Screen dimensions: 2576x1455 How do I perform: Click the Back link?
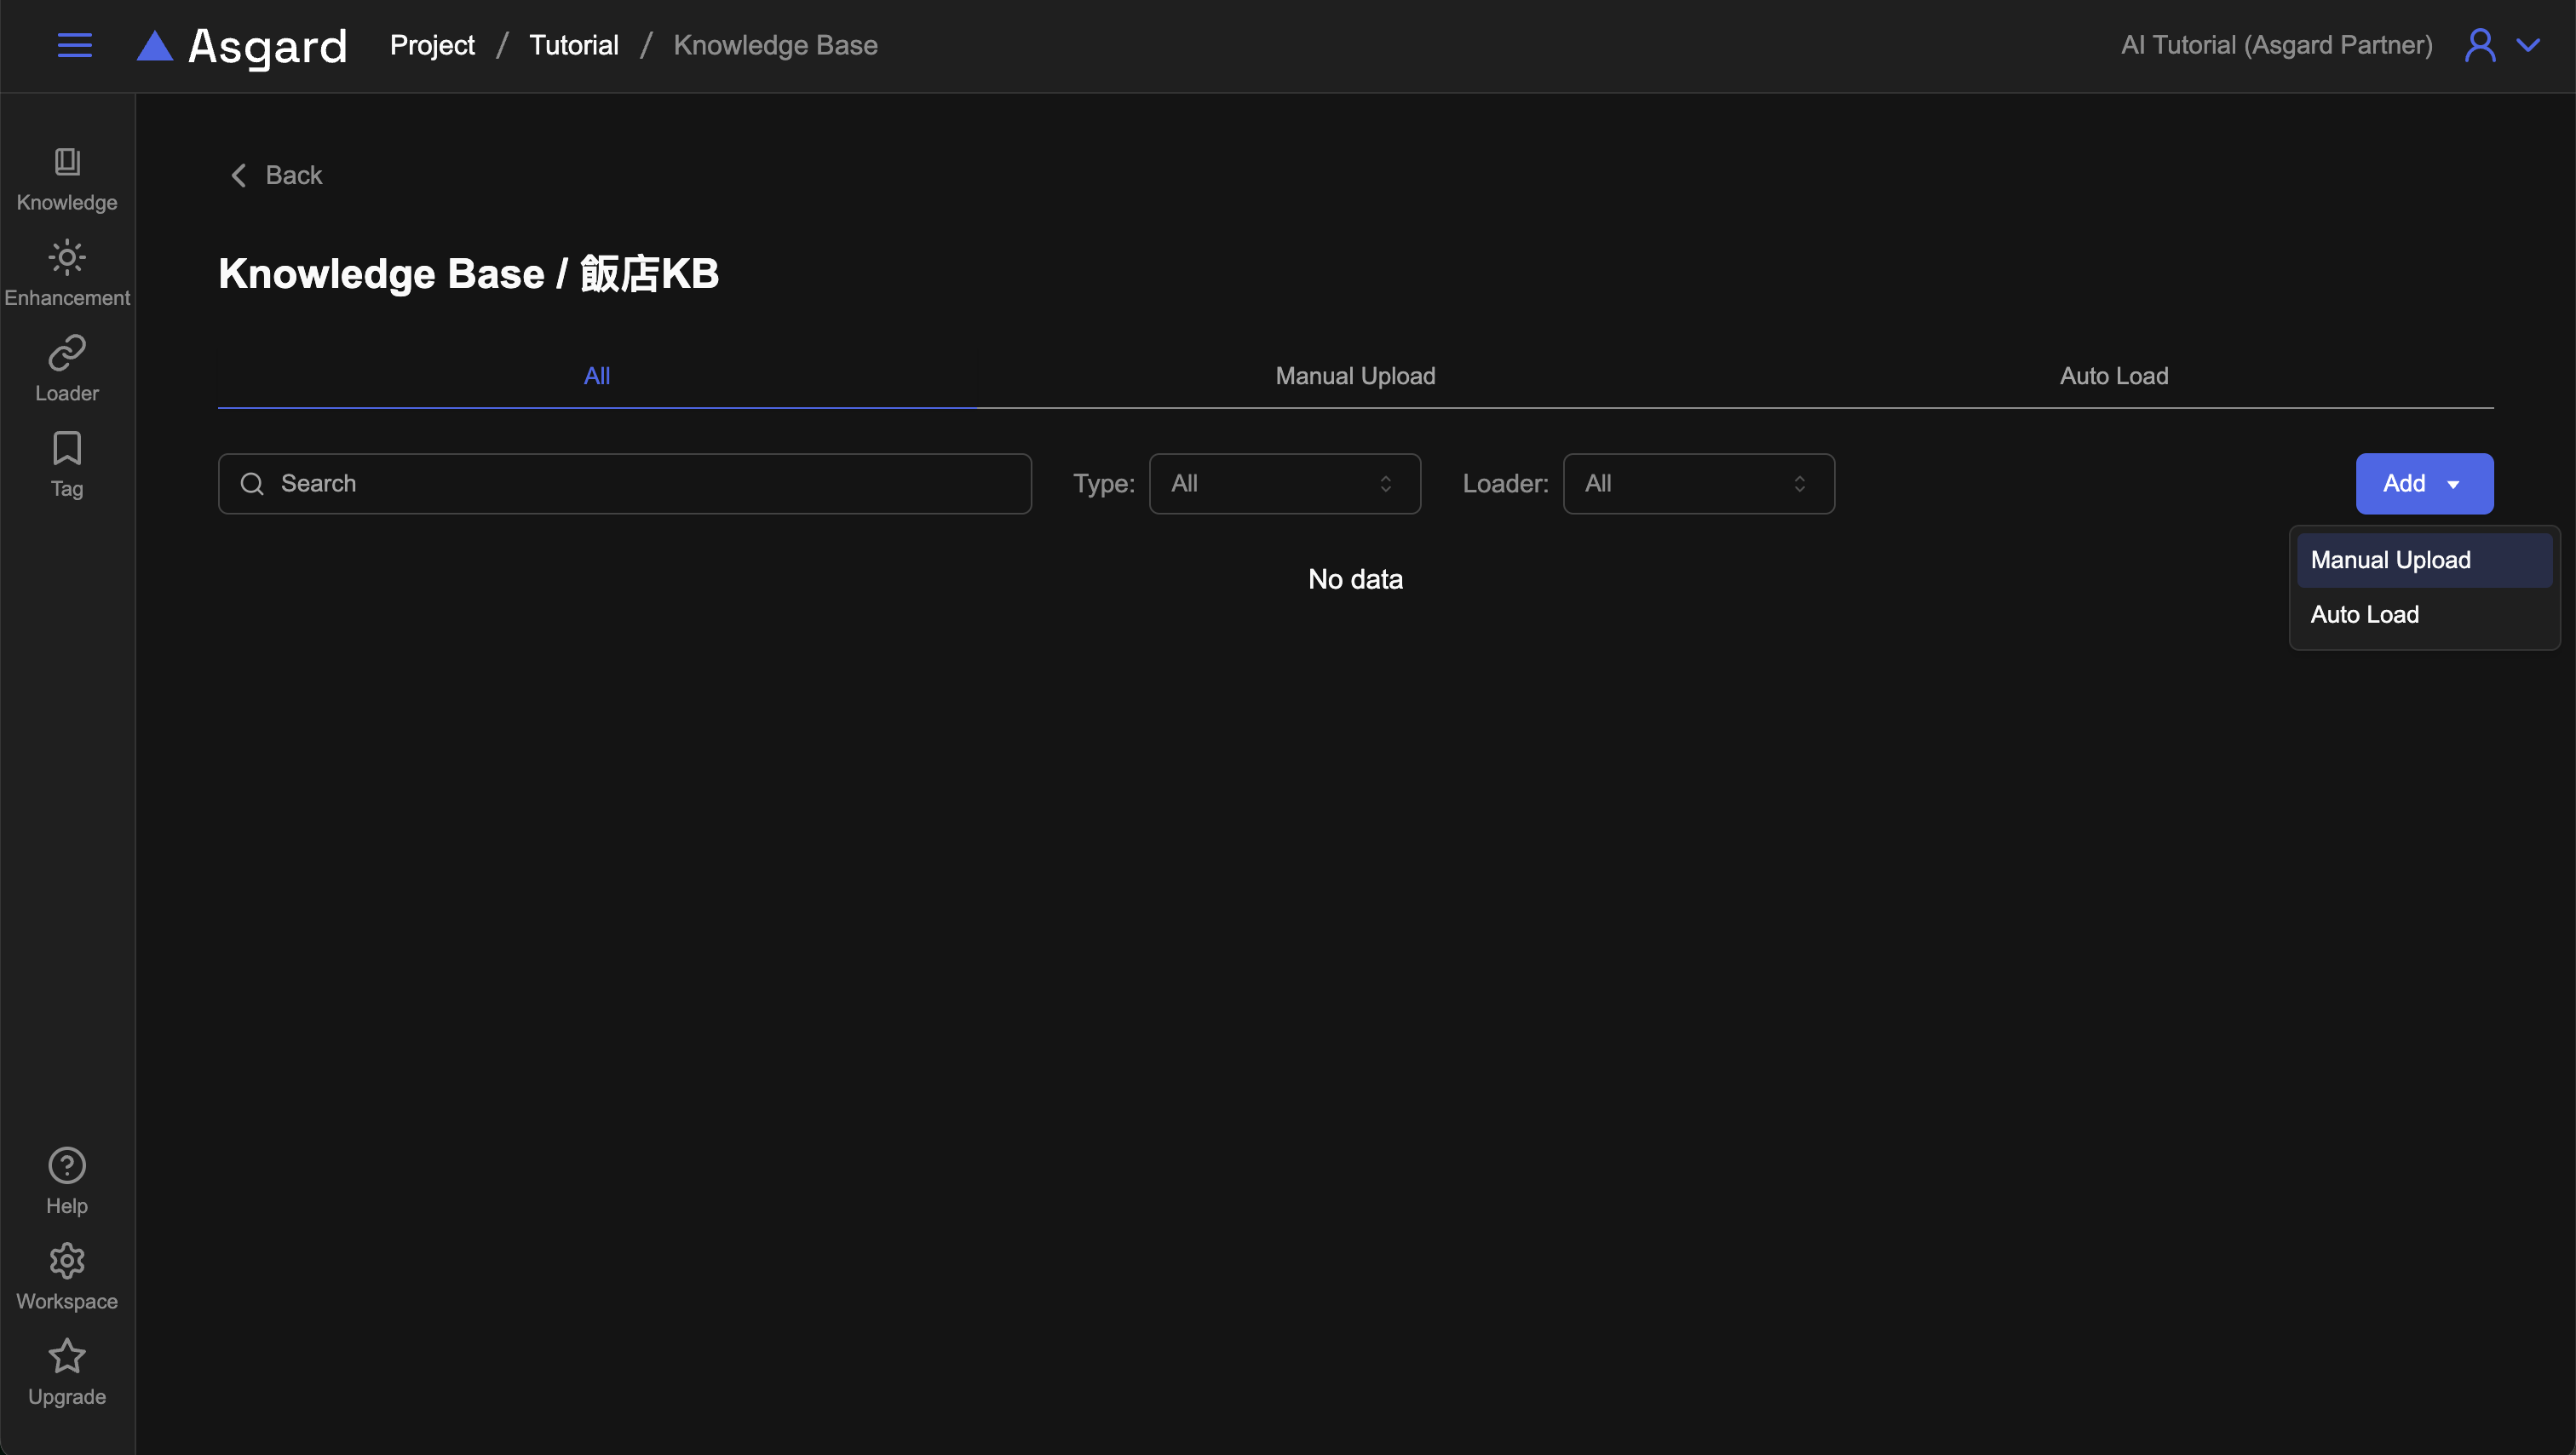point(277,175)
